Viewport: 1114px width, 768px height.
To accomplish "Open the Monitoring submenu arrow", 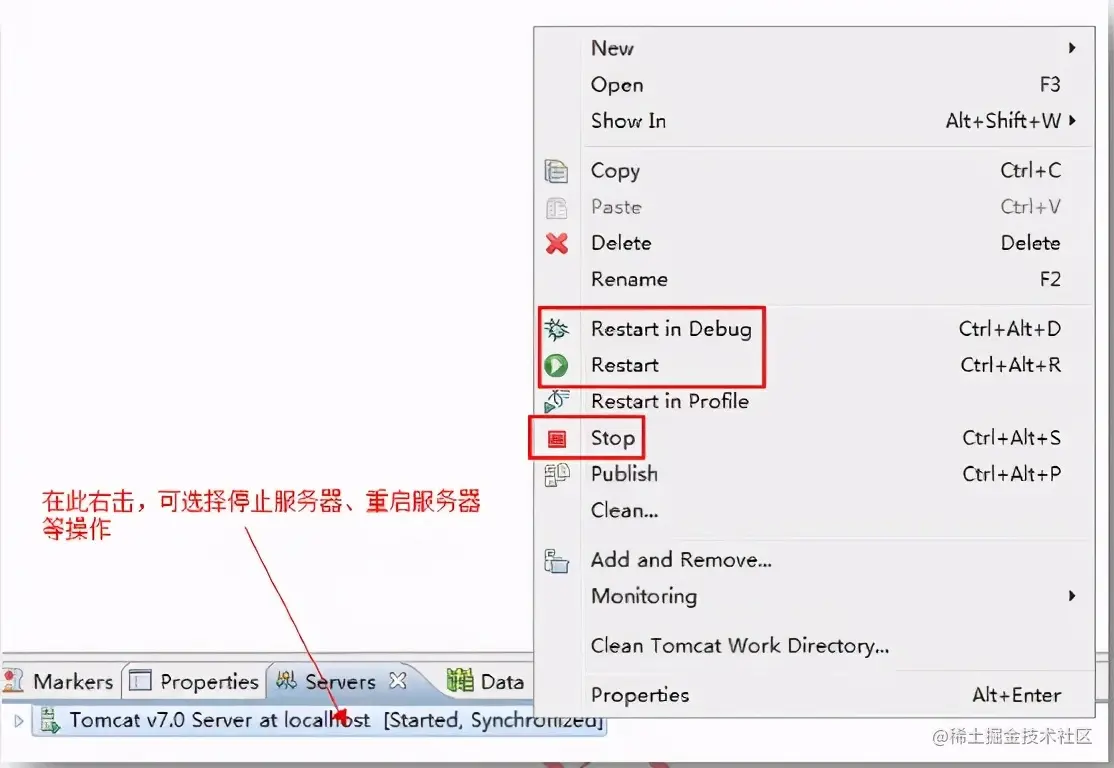I will [x=1072, y=595].
